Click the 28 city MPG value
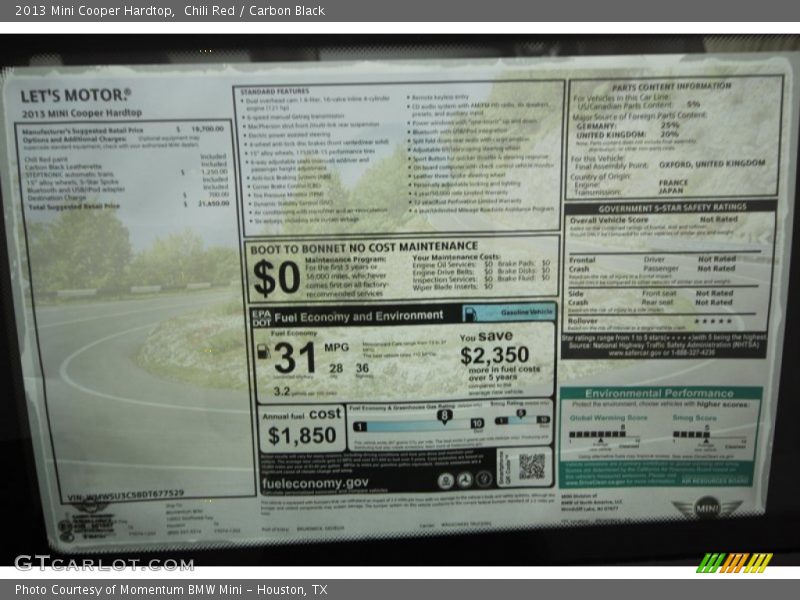Viewport: 800px width, 600px height. (336, 368)
